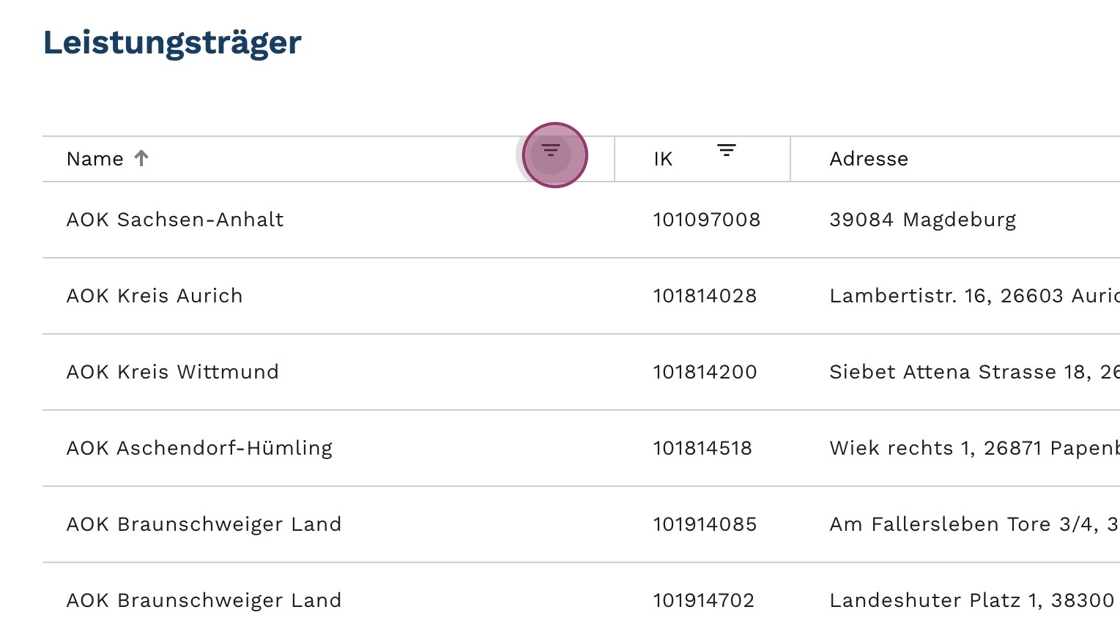The width and height of the screenshot is (1120, 626).
Task: Toggle sort arrow next to Name
Action: [142, 158]
